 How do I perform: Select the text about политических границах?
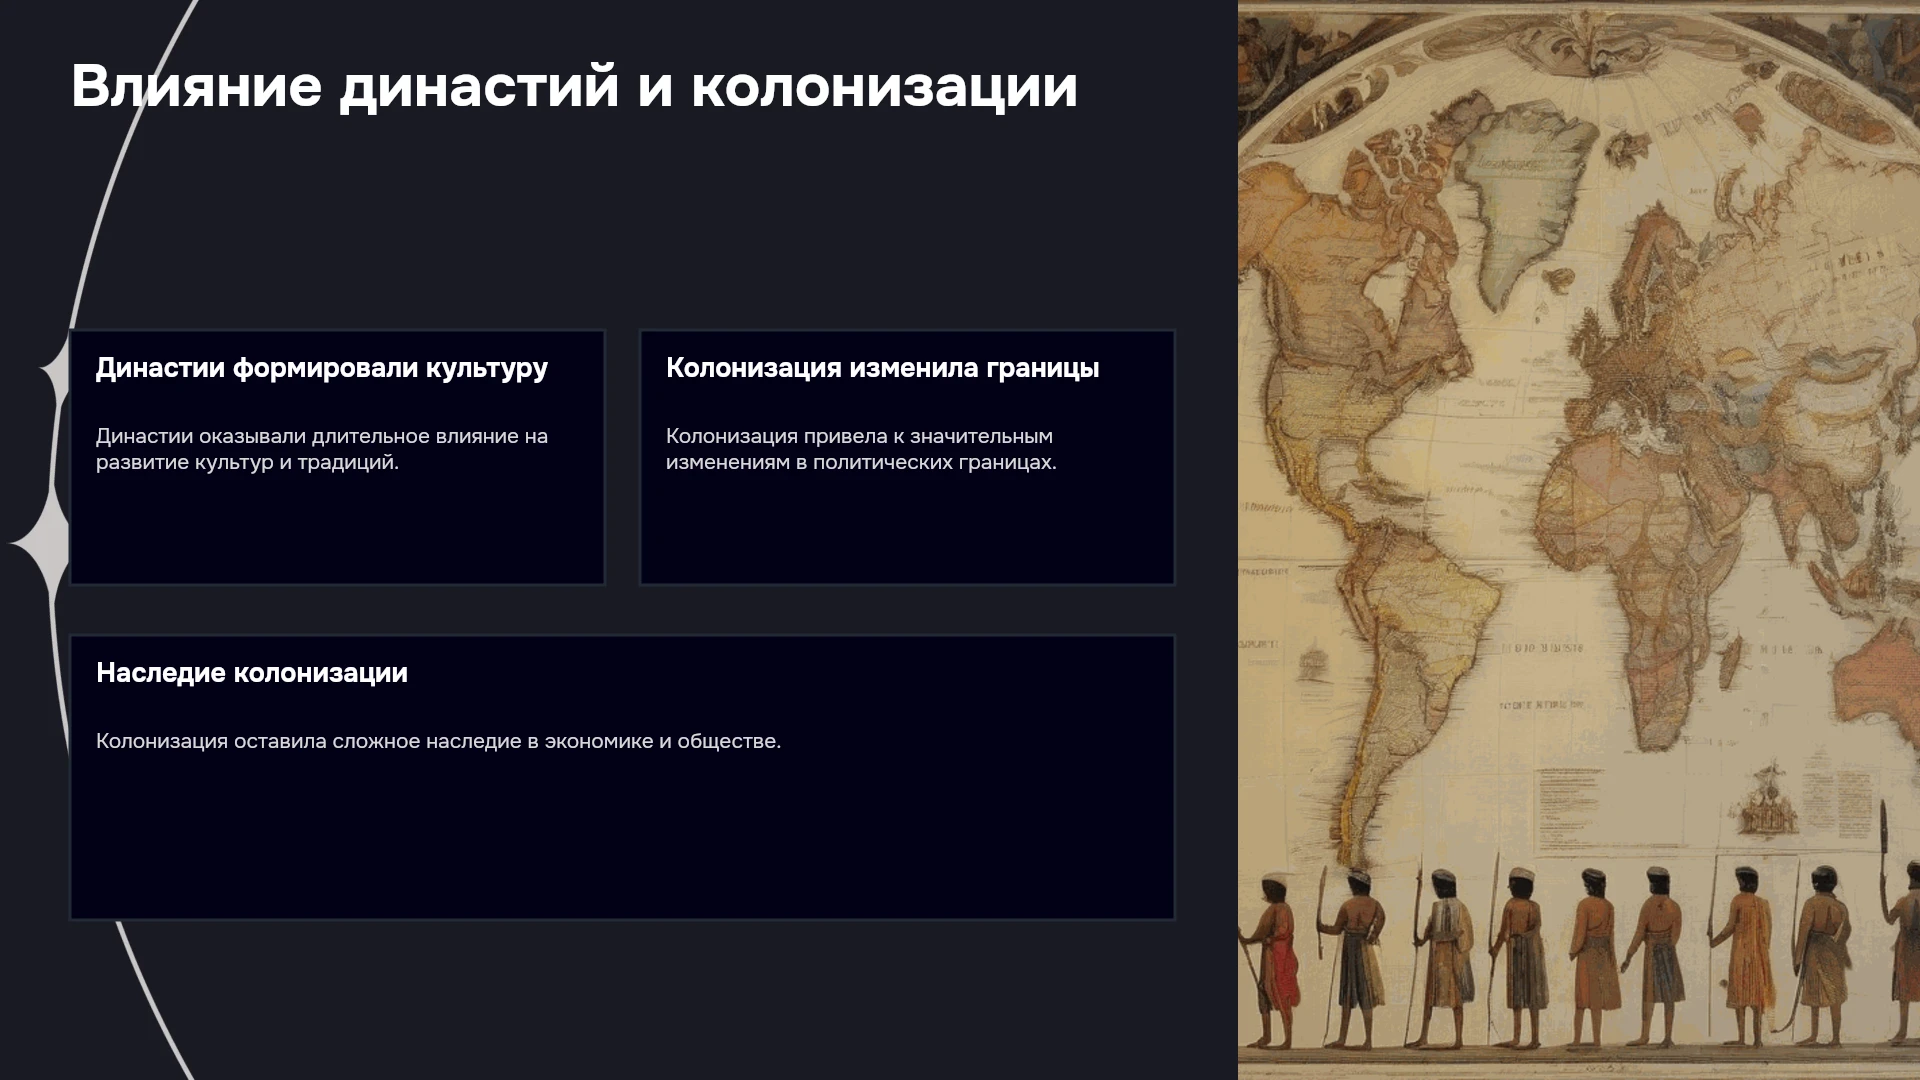click(x=861, y=449)
